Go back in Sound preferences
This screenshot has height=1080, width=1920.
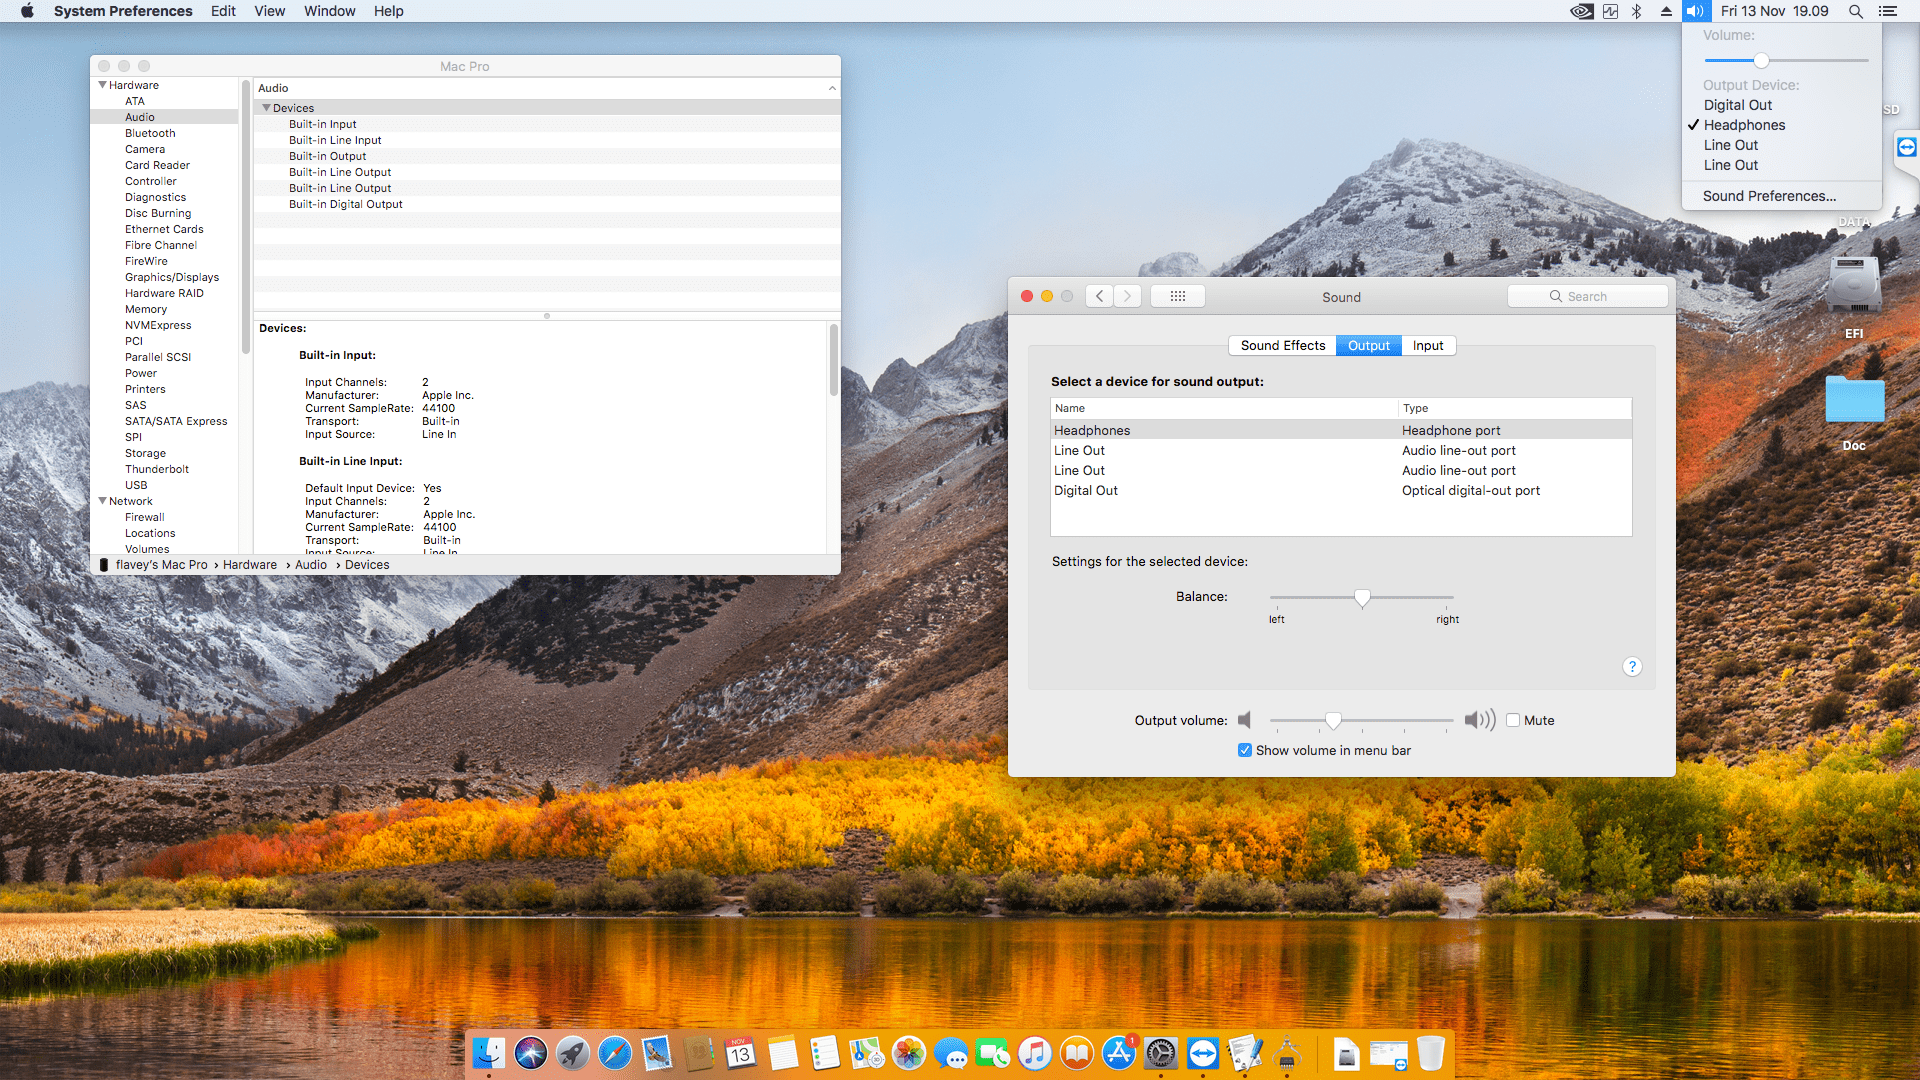click(1099, 296)
